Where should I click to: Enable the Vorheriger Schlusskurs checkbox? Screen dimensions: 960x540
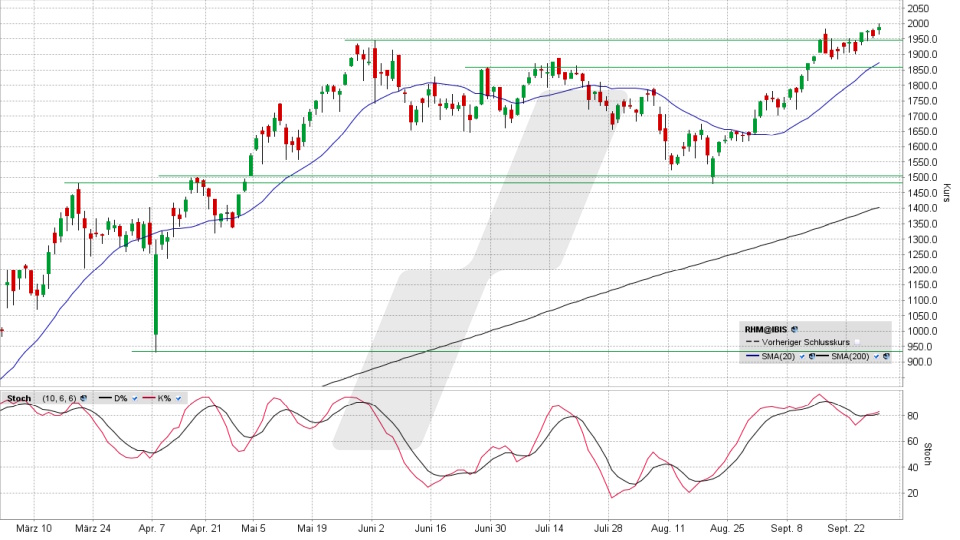855,342
